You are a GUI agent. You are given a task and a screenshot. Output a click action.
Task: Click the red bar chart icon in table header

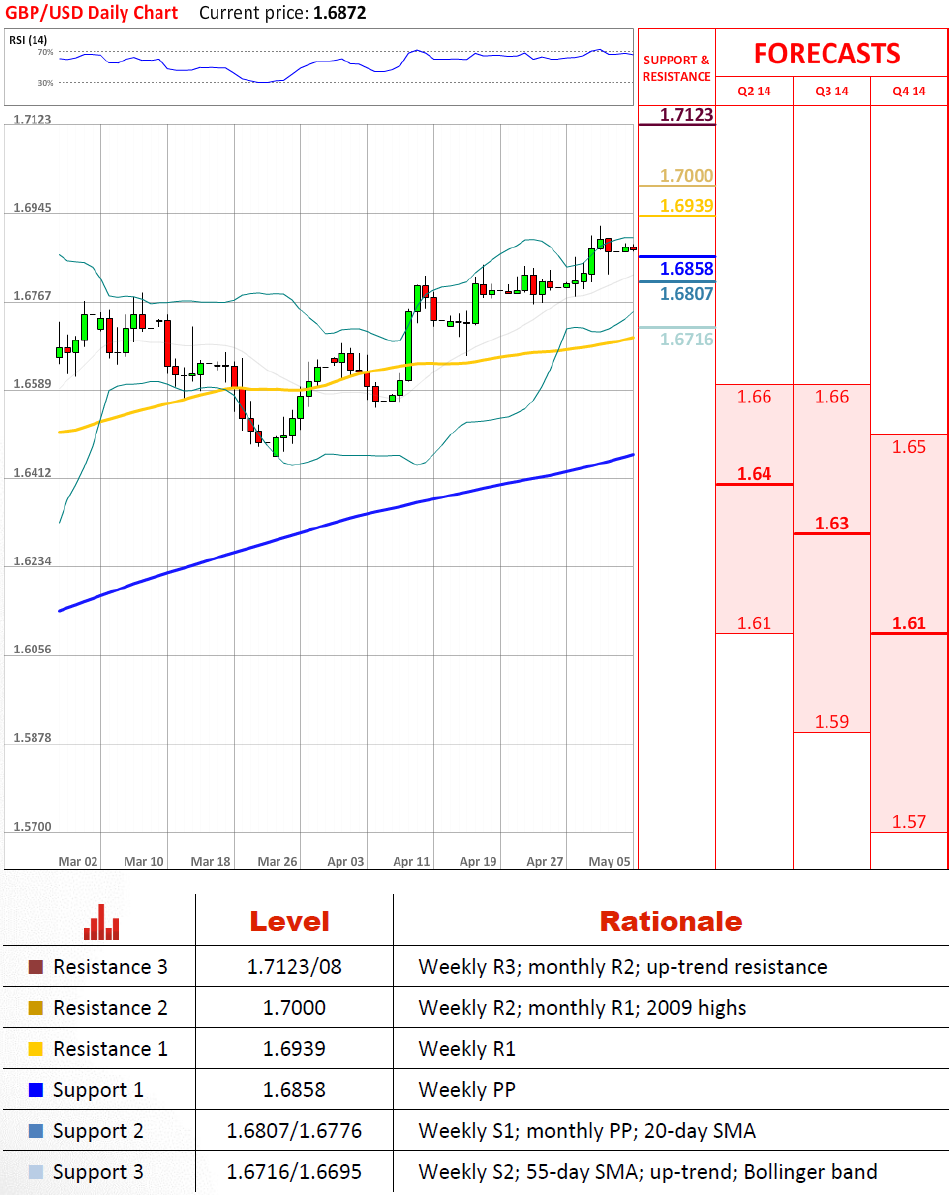coord(101,922)
